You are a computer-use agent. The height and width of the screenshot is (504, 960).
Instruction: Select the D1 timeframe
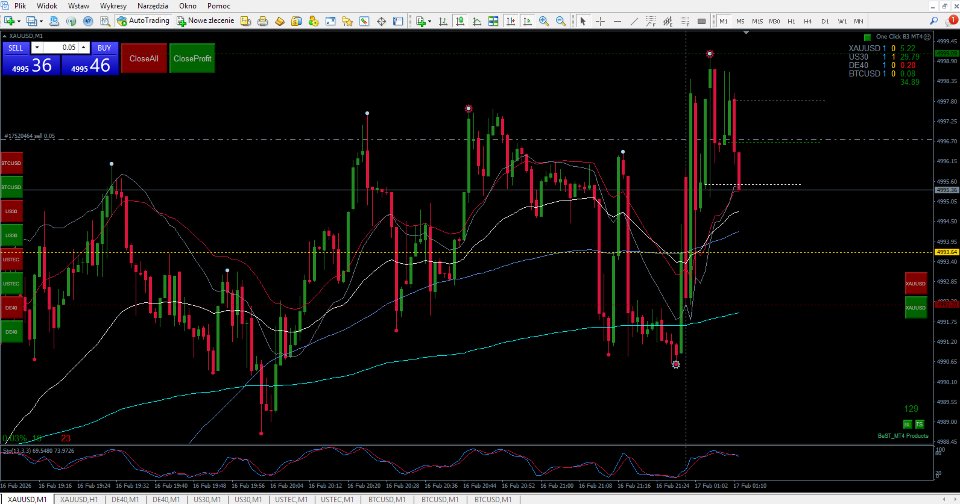point(825,21)
